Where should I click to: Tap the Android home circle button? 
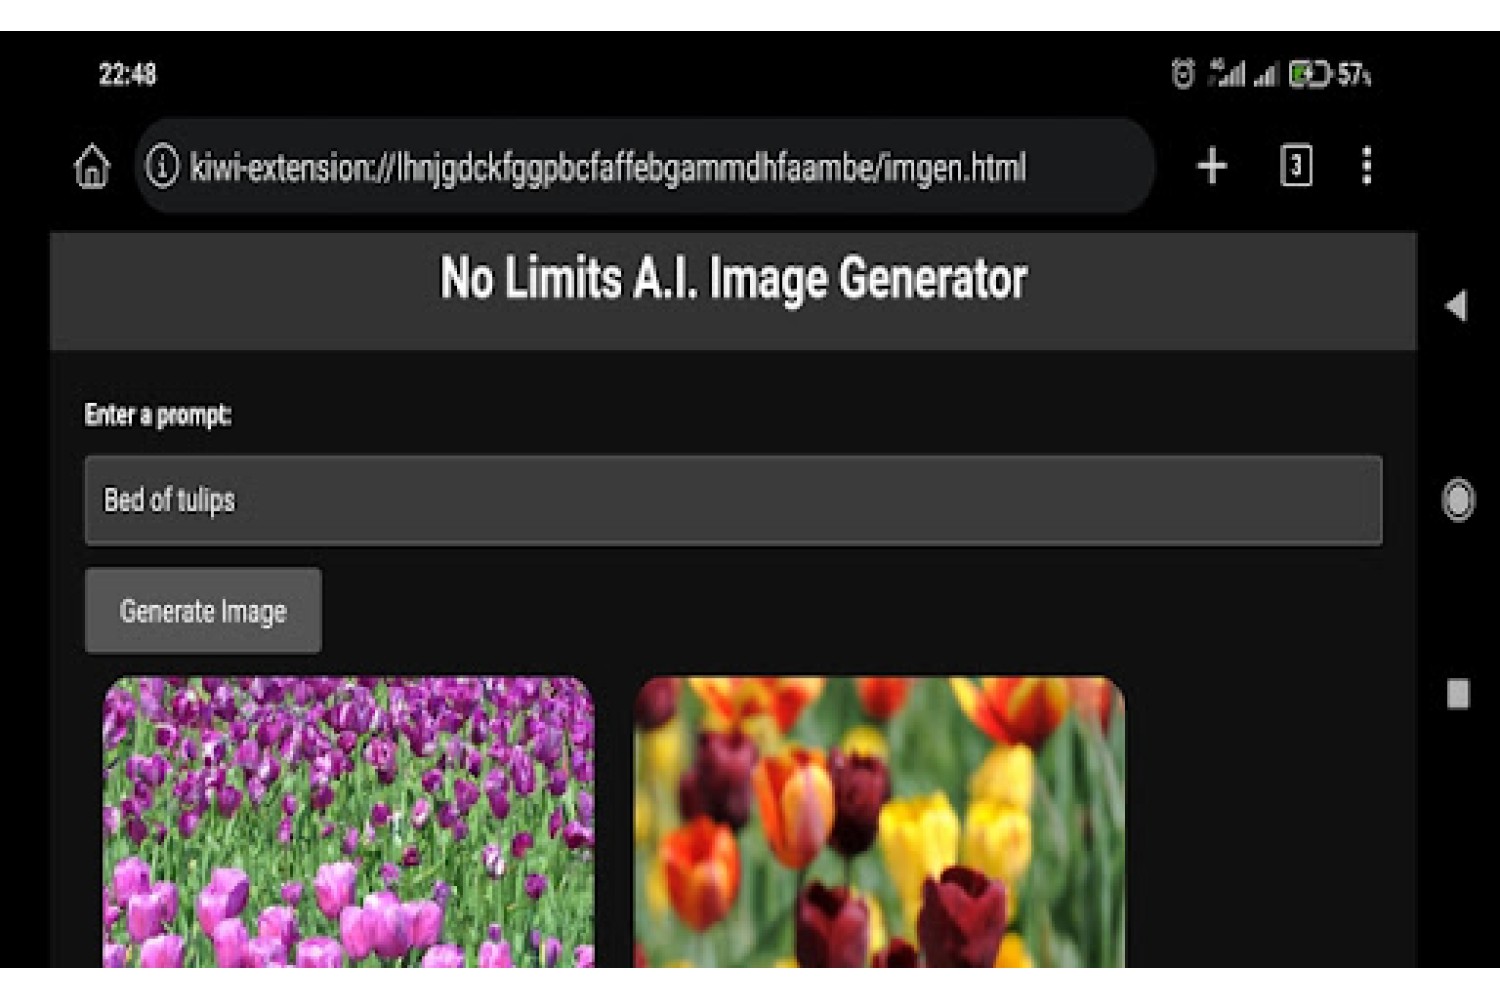pyautogui.click(x=1458, y=500)
